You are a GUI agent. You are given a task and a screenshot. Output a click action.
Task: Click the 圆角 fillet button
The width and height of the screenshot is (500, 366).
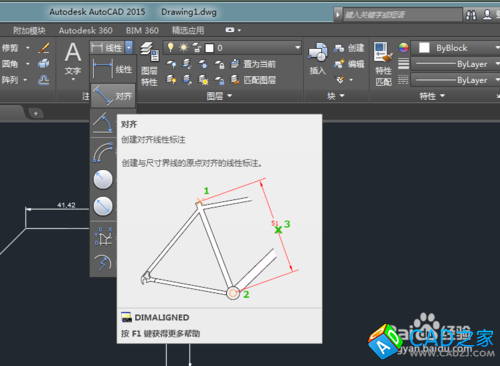click(10, 63)
